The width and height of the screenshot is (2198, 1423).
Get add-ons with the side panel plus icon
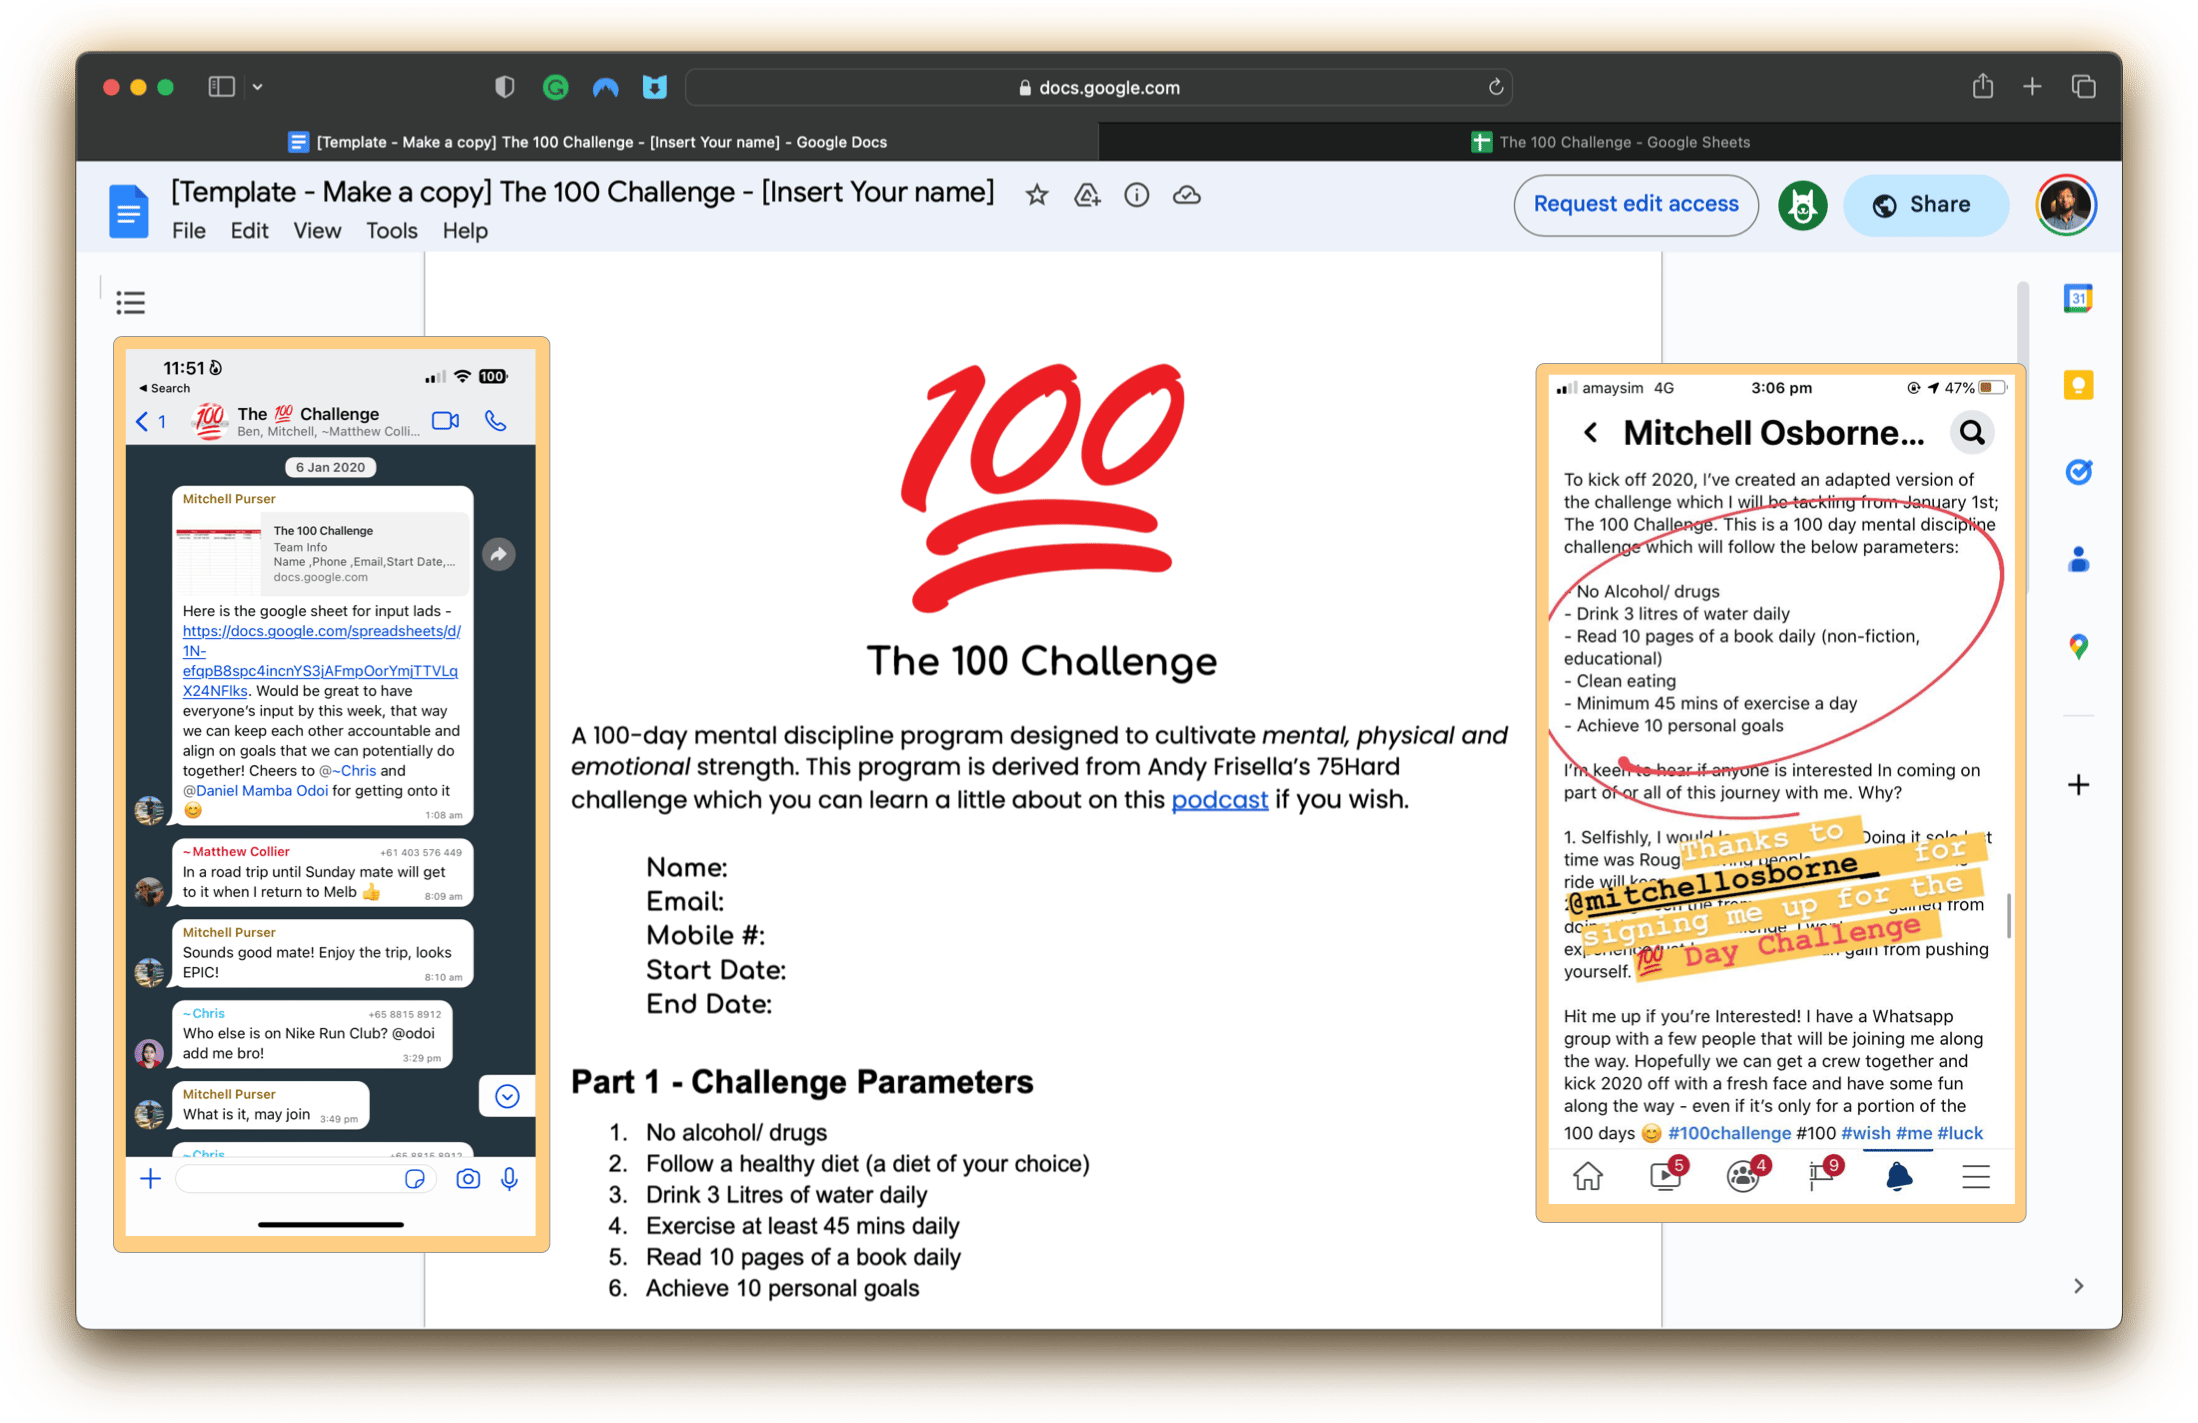click(2078, 785)
